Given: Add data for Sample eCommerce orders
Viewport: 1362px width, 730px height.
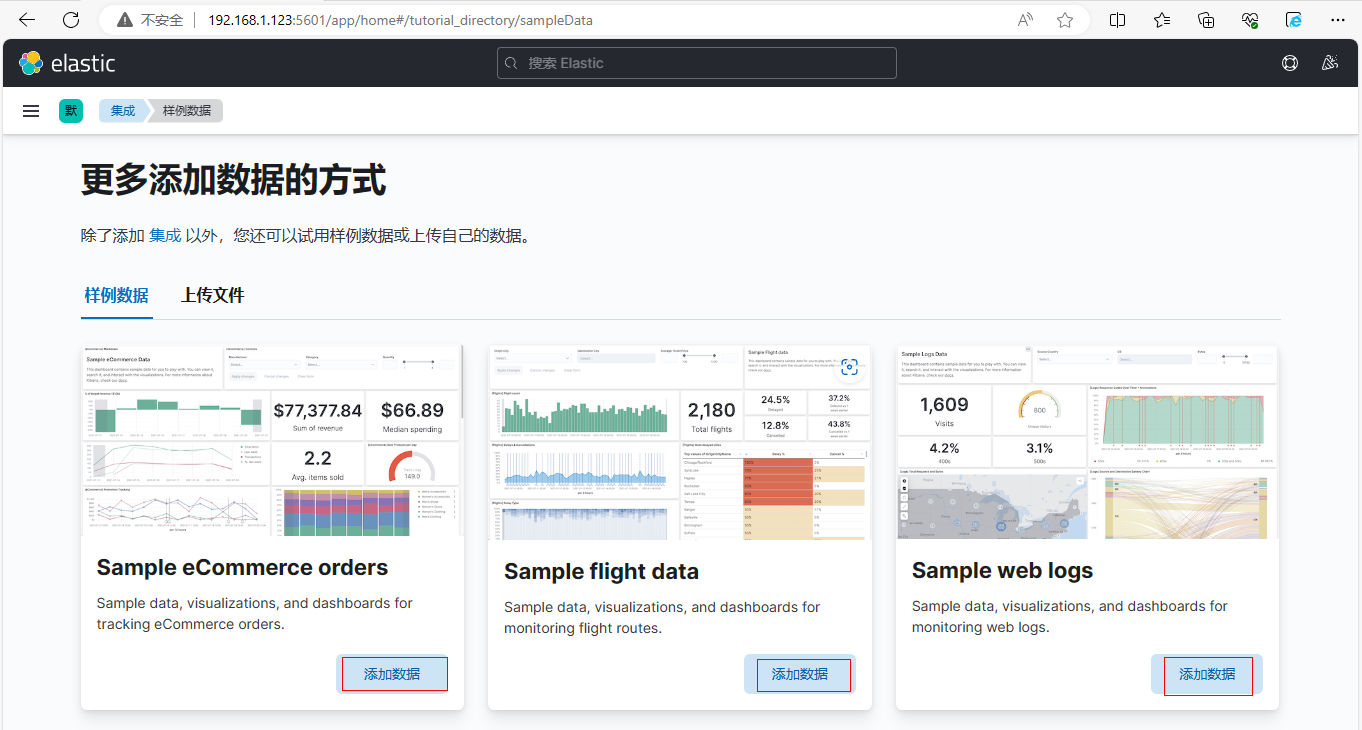Looking at the screenshot, I should coord(392,674).
